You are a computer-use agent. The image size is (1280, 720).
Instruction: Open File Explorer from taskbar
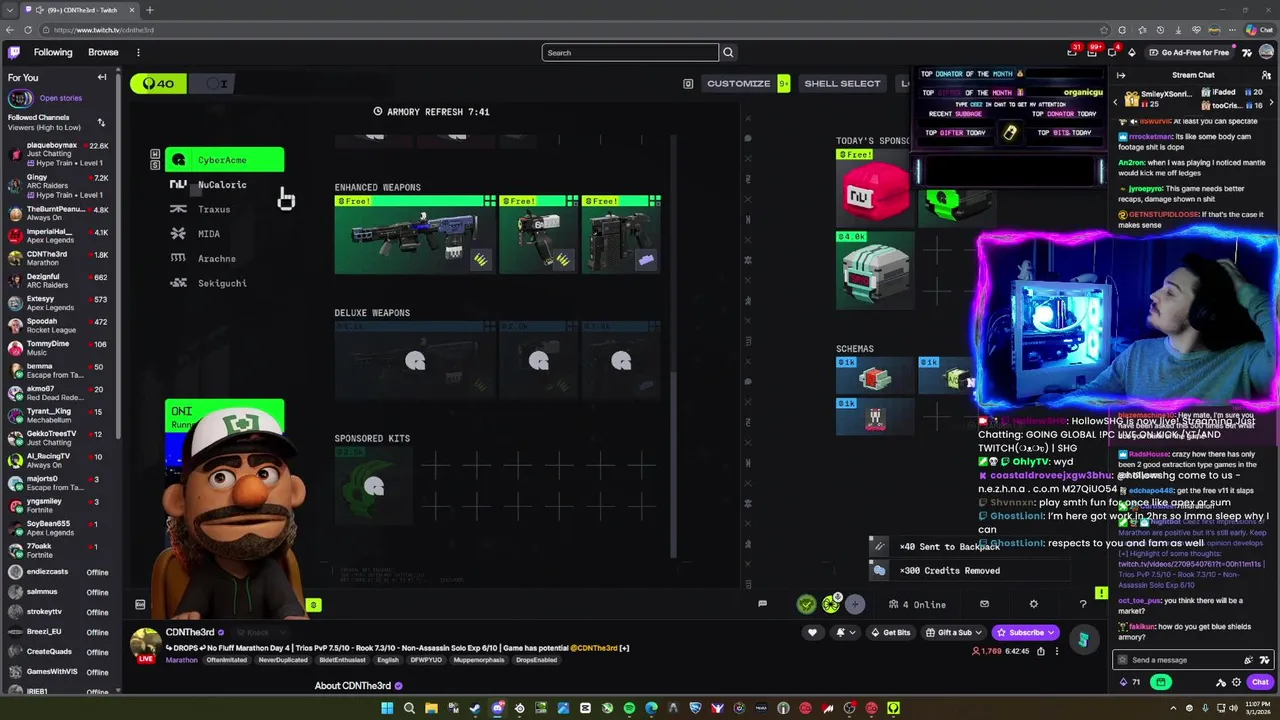click(x=431, y=708)
